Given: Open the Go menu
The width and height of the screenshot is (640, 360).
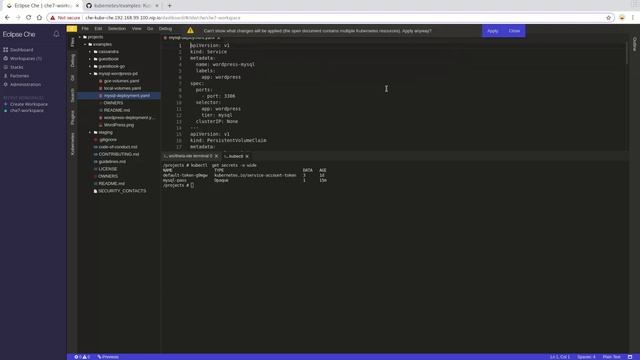Looking at the screenshot, I should pos(150,29).
